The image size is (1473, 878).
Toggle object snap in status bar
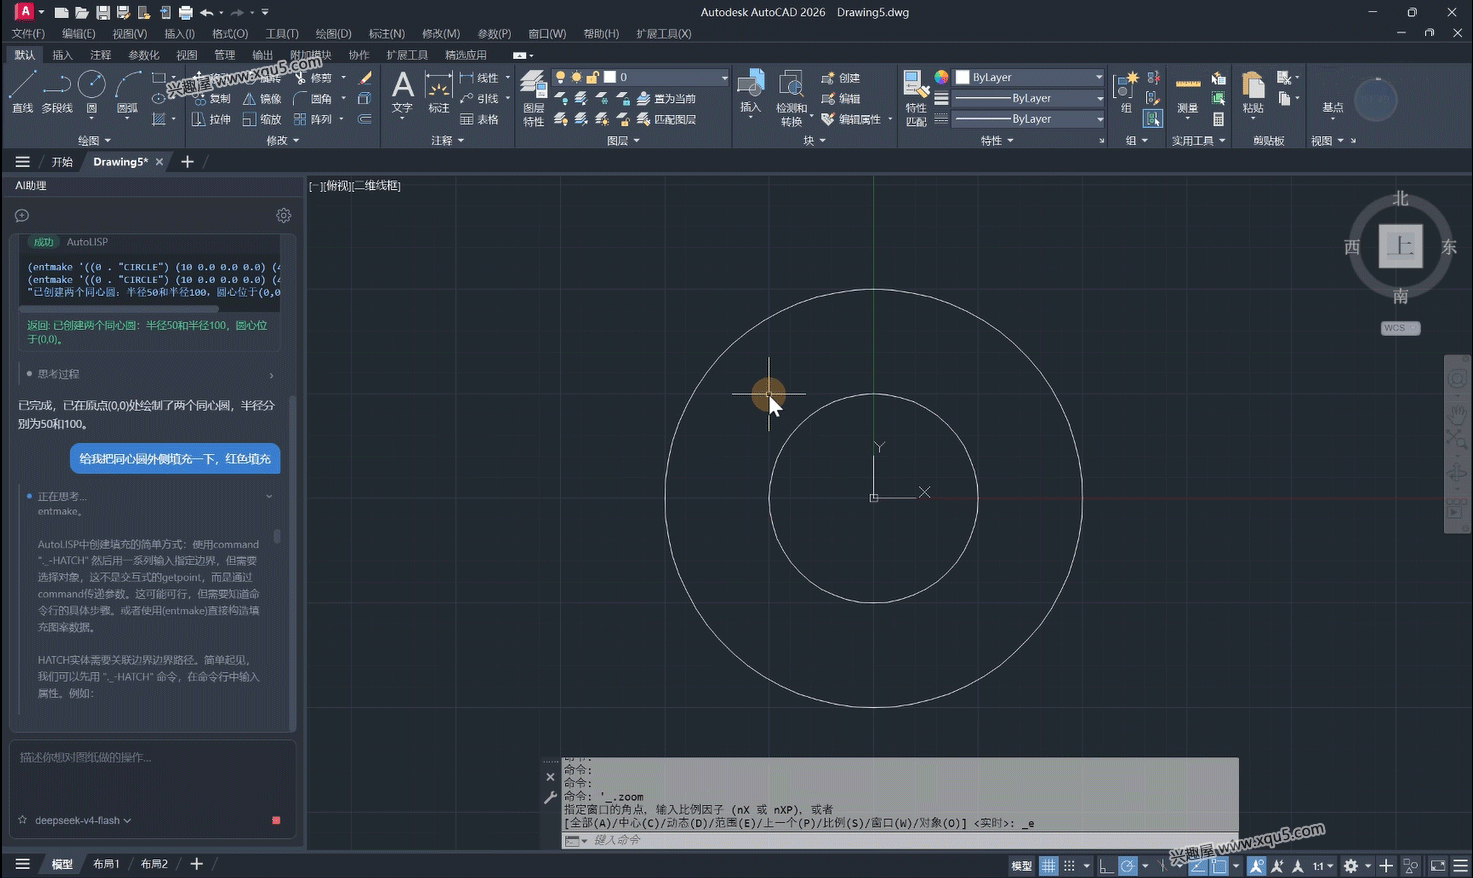[x=1219, y=865]
